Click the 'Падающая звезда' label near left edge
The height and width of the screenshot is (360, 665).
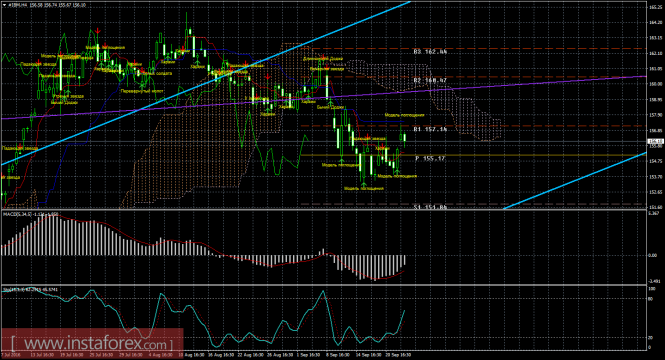tap(20, 148)
